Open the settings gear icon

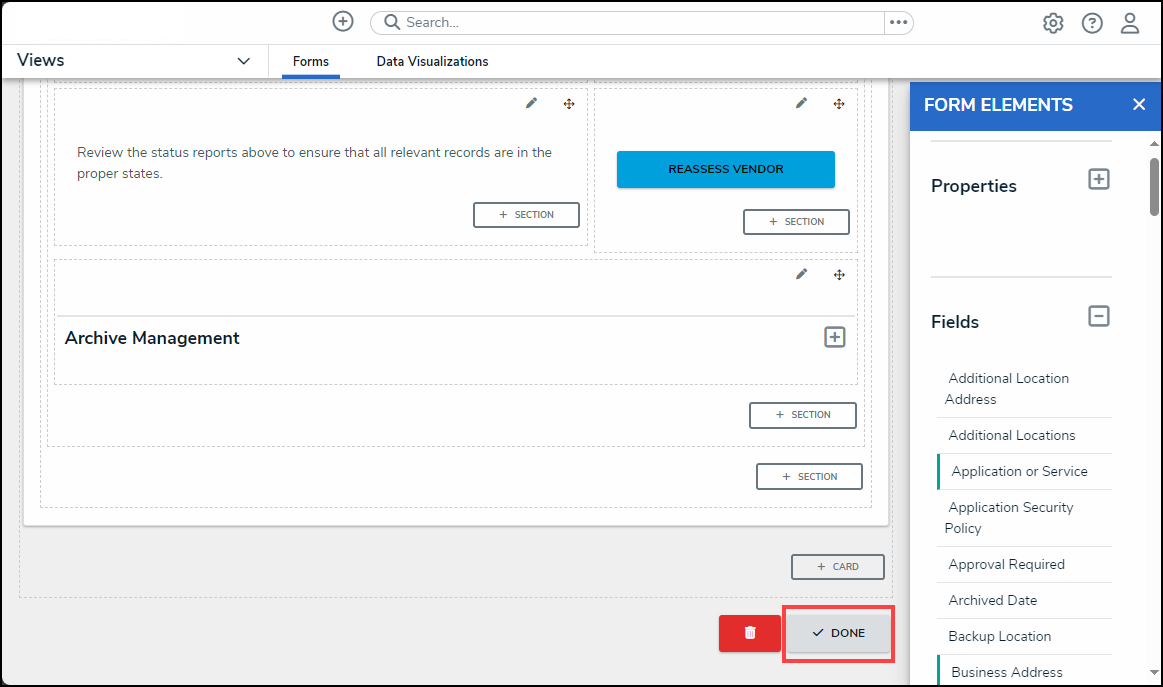1053,23
